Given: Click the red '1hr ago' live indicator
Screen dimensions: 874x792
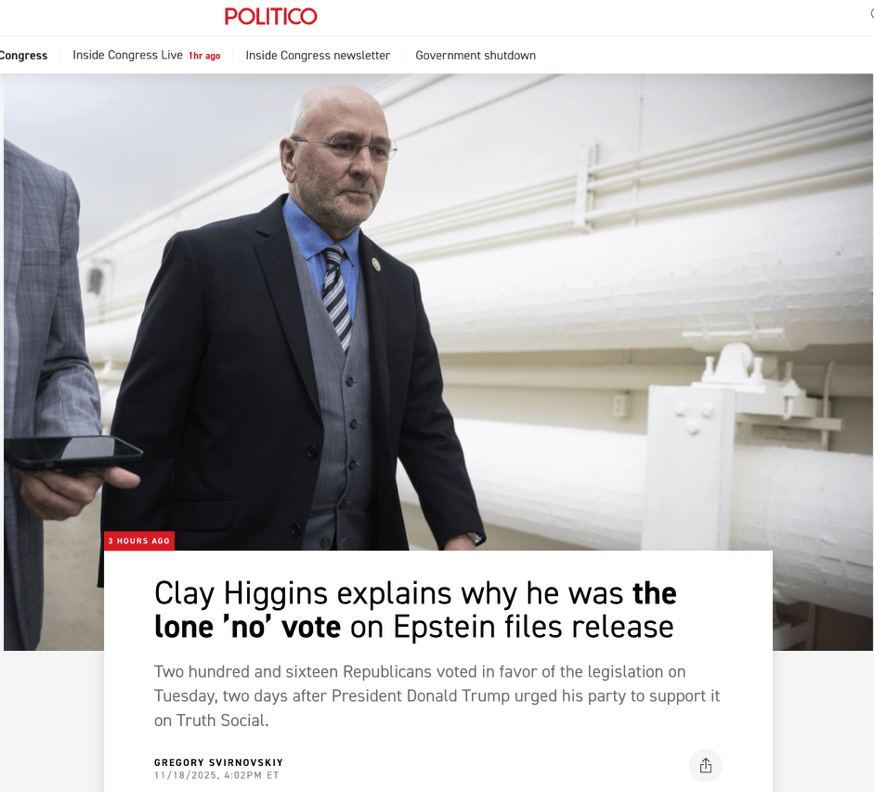Looking at the screenshot, I should pos(204,56).
